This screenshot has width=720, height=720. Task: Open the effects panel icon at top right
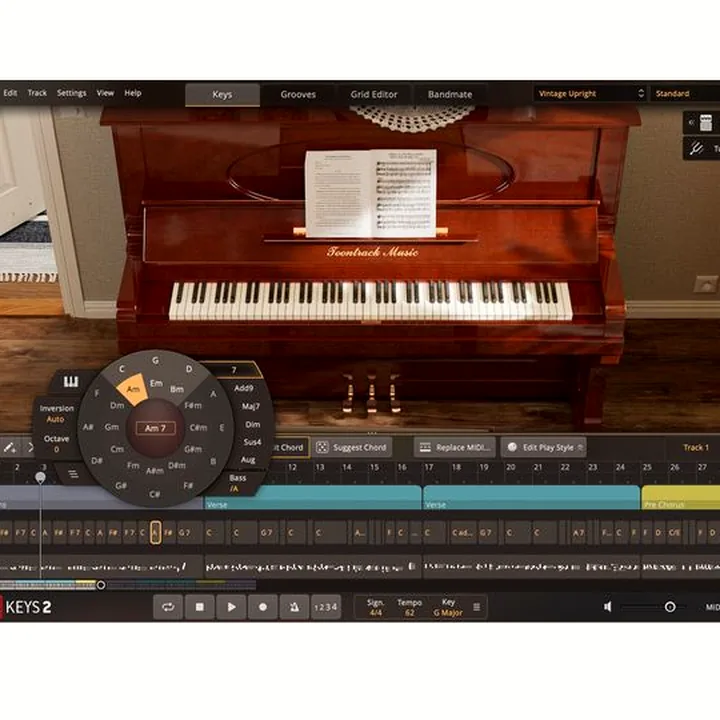(x=705, y=123)
